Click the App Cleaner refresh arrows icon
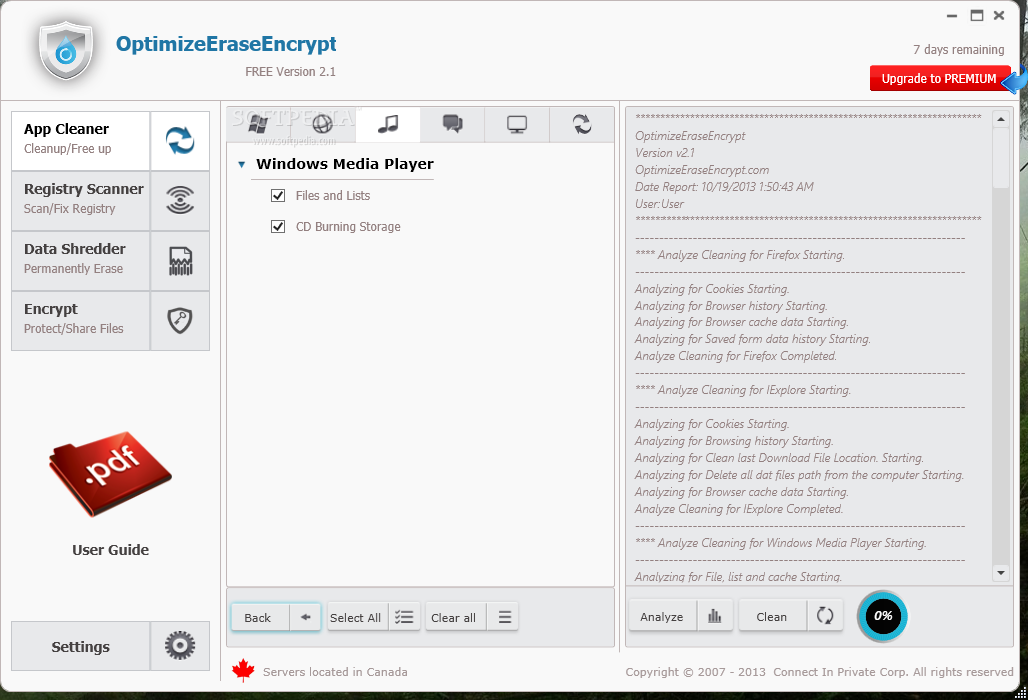The width and height of the screenshot is (1028, 700). (180, 140)
